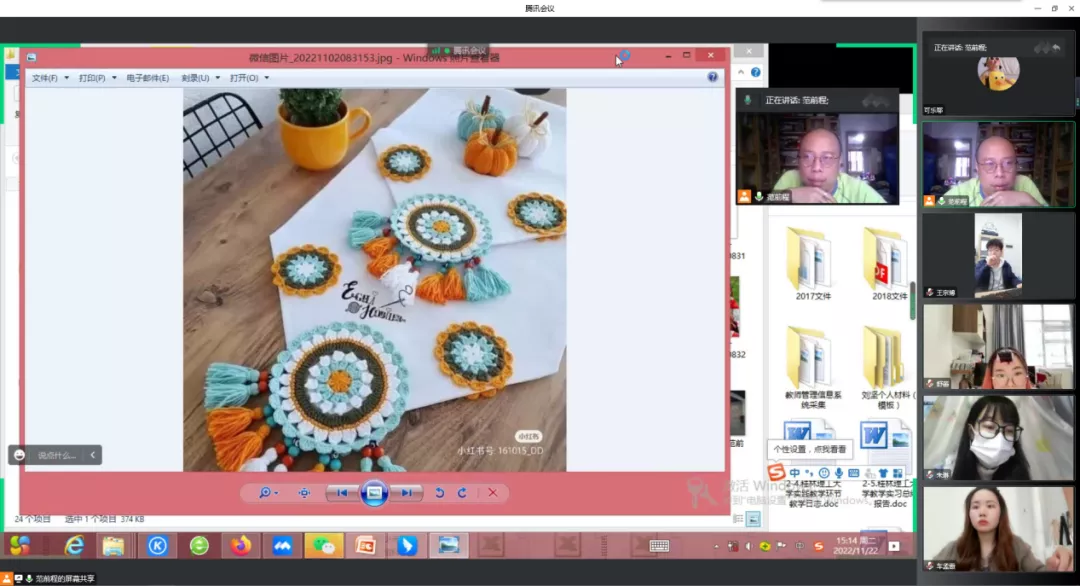Screen dimensions: 1080x586
Task: Open the zoom magnifier dropdown
Action: (268, 493)
